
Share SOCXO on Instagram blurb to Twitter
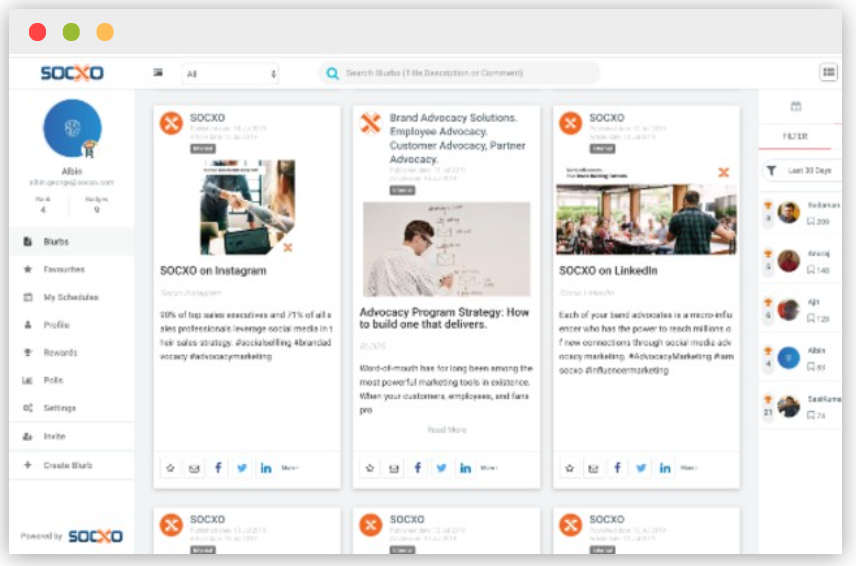click(242, 468)
